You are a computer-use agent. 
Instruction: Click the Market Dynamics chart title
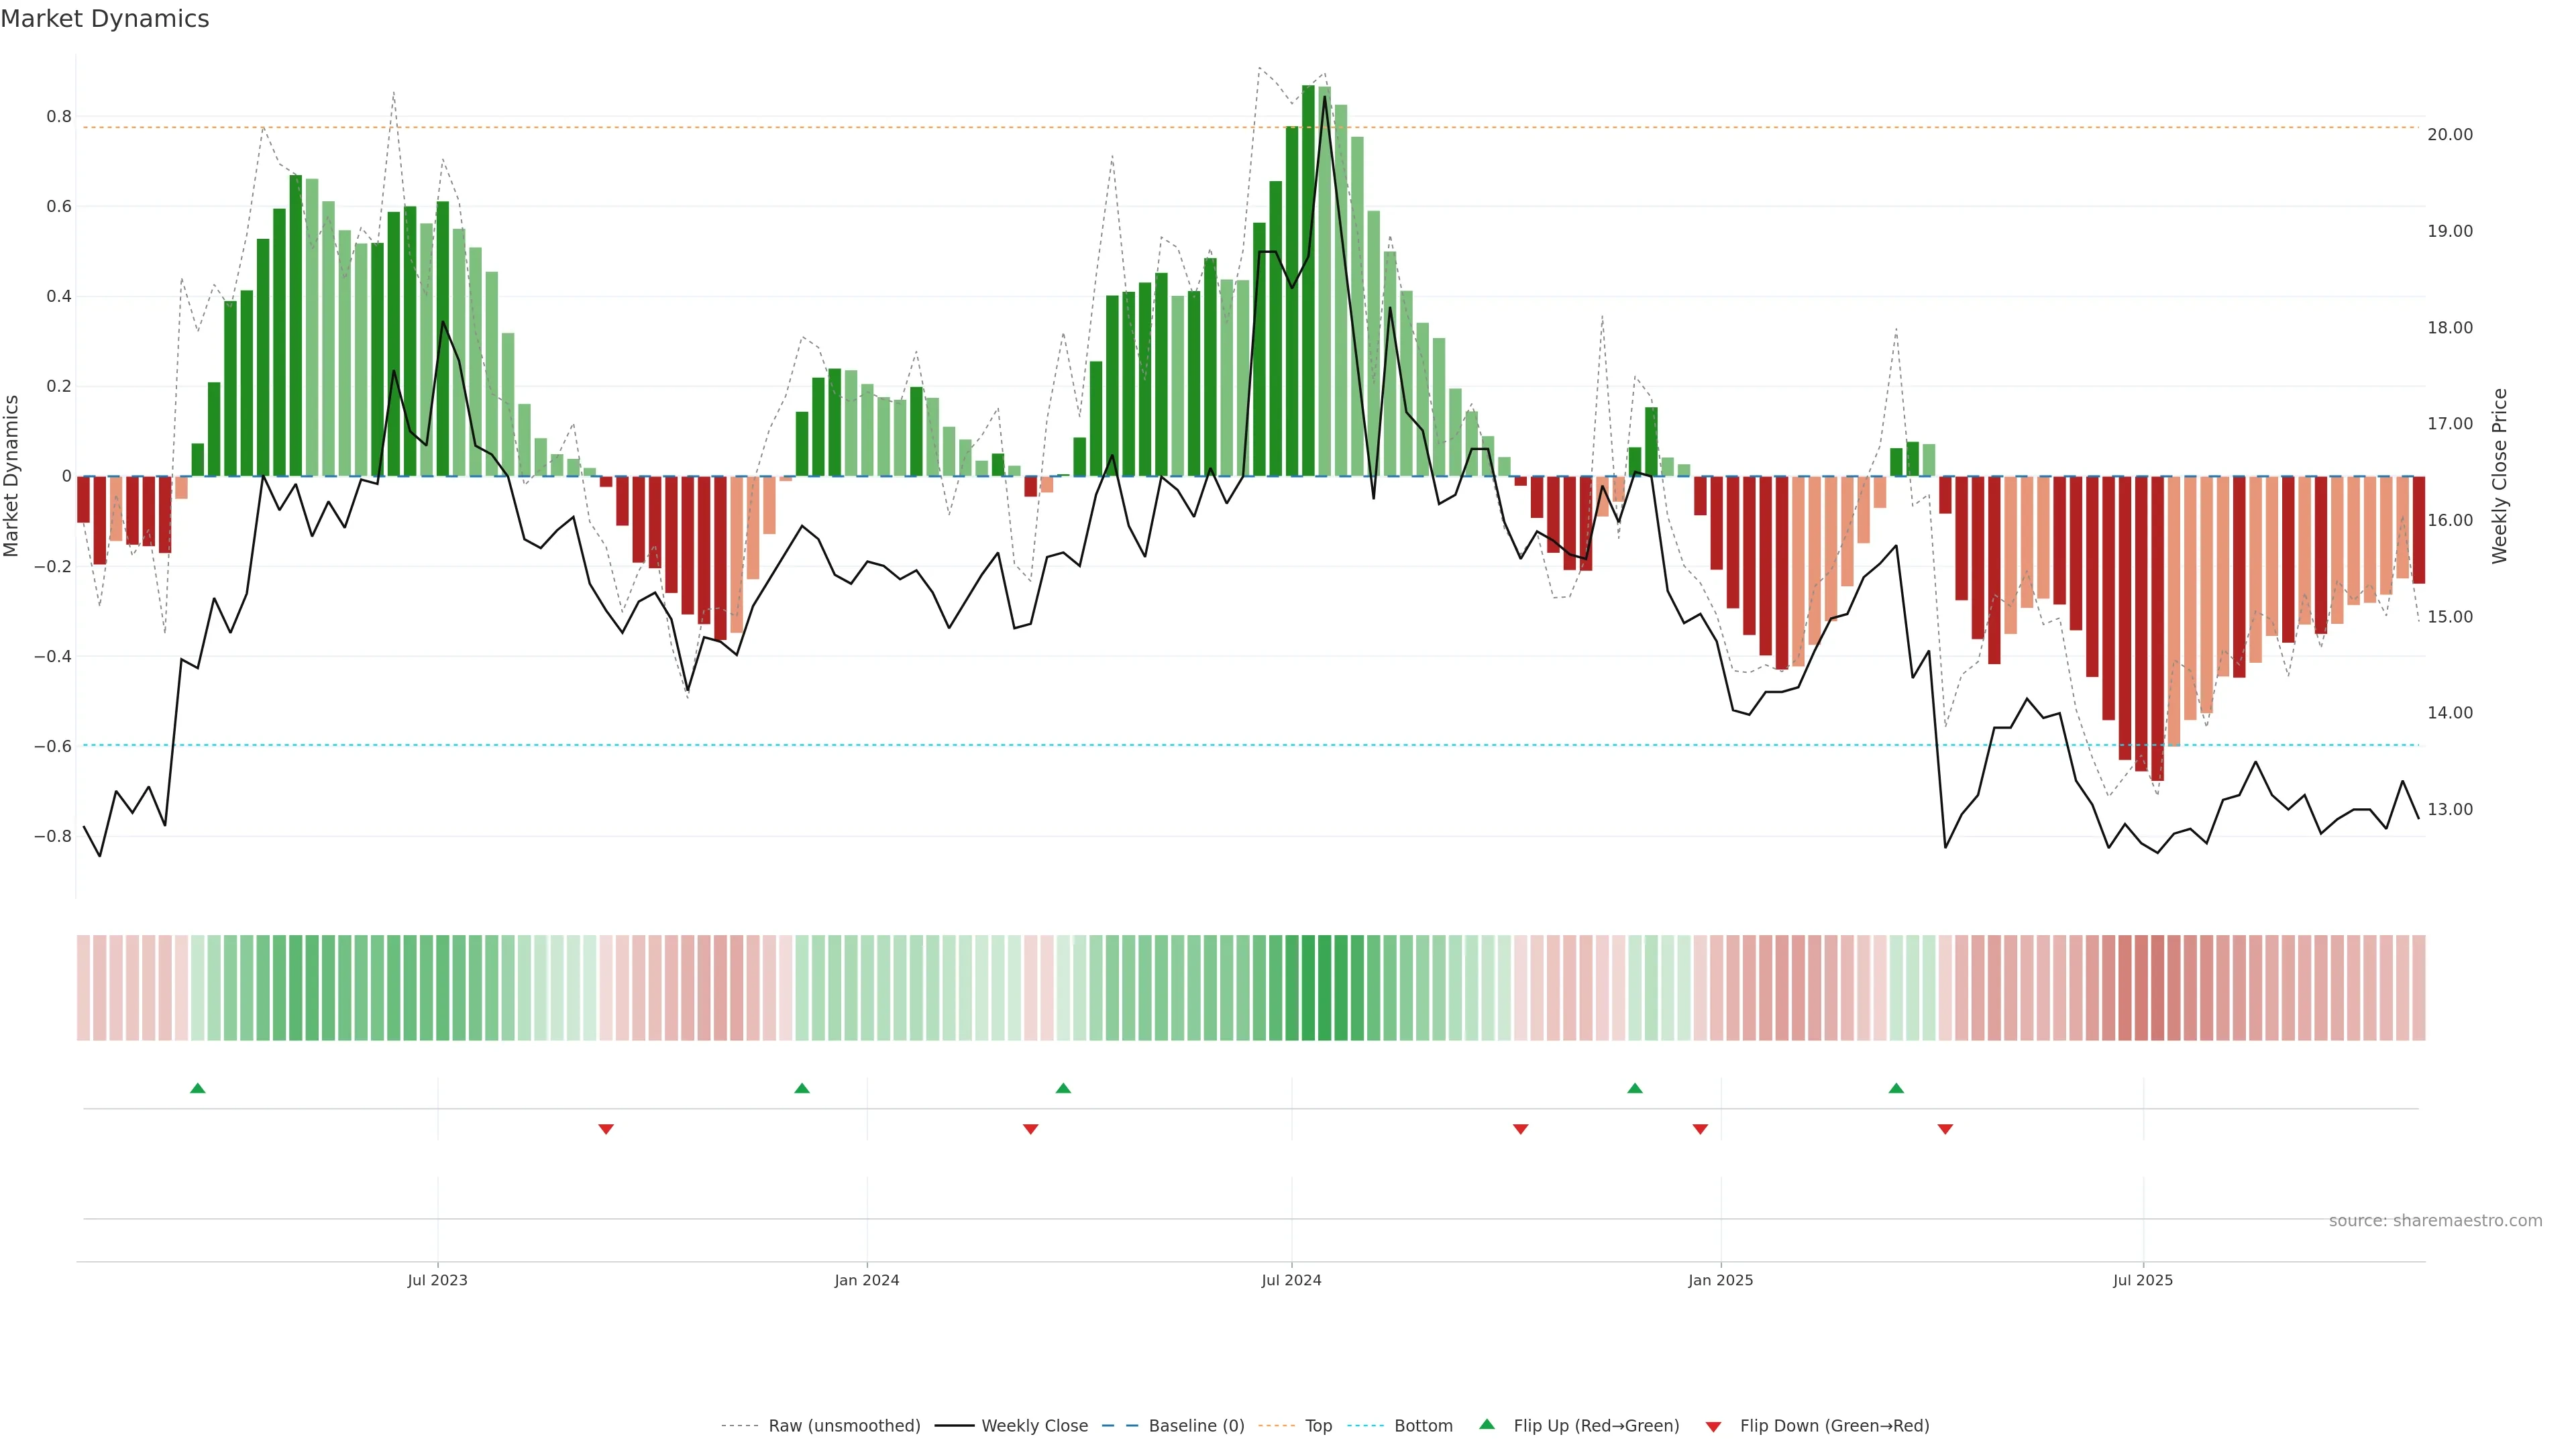[105, 19]
